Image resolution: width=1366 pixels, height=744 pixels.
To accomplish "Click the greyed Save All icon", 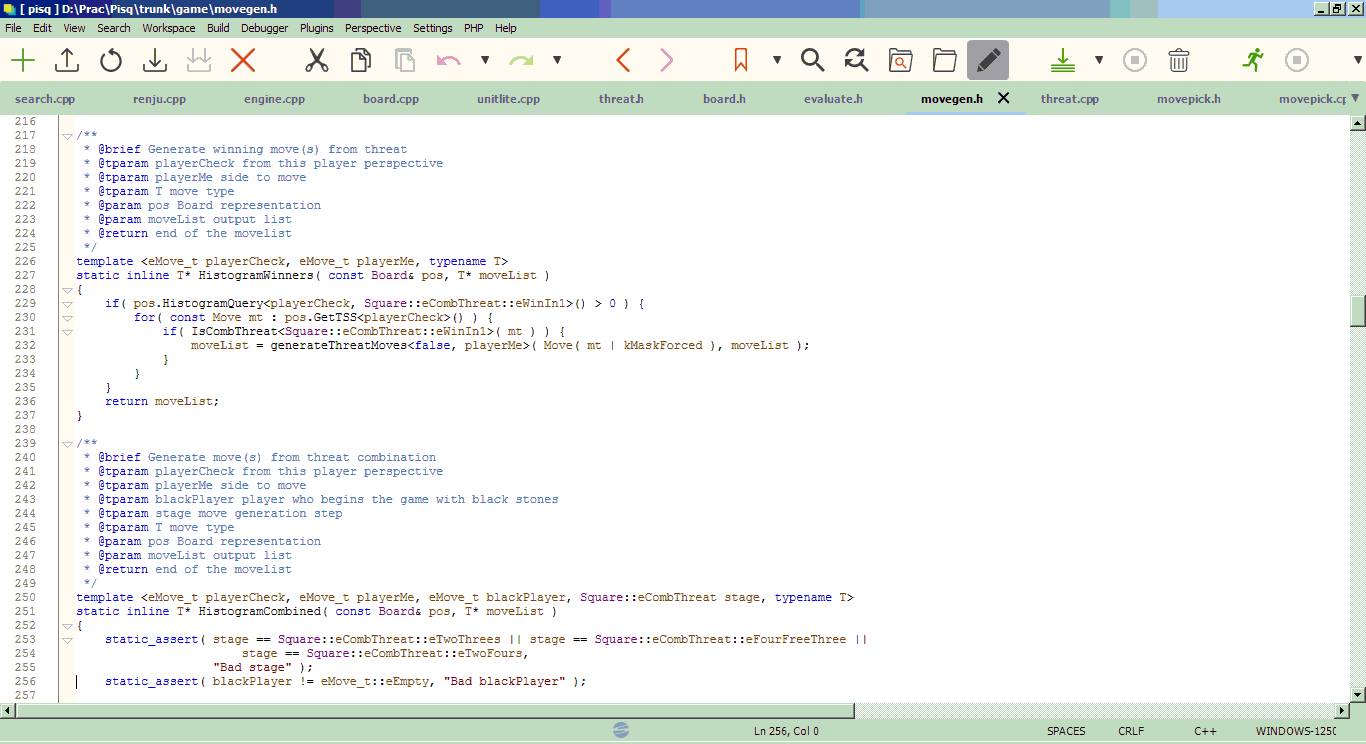I will [199, 60].
